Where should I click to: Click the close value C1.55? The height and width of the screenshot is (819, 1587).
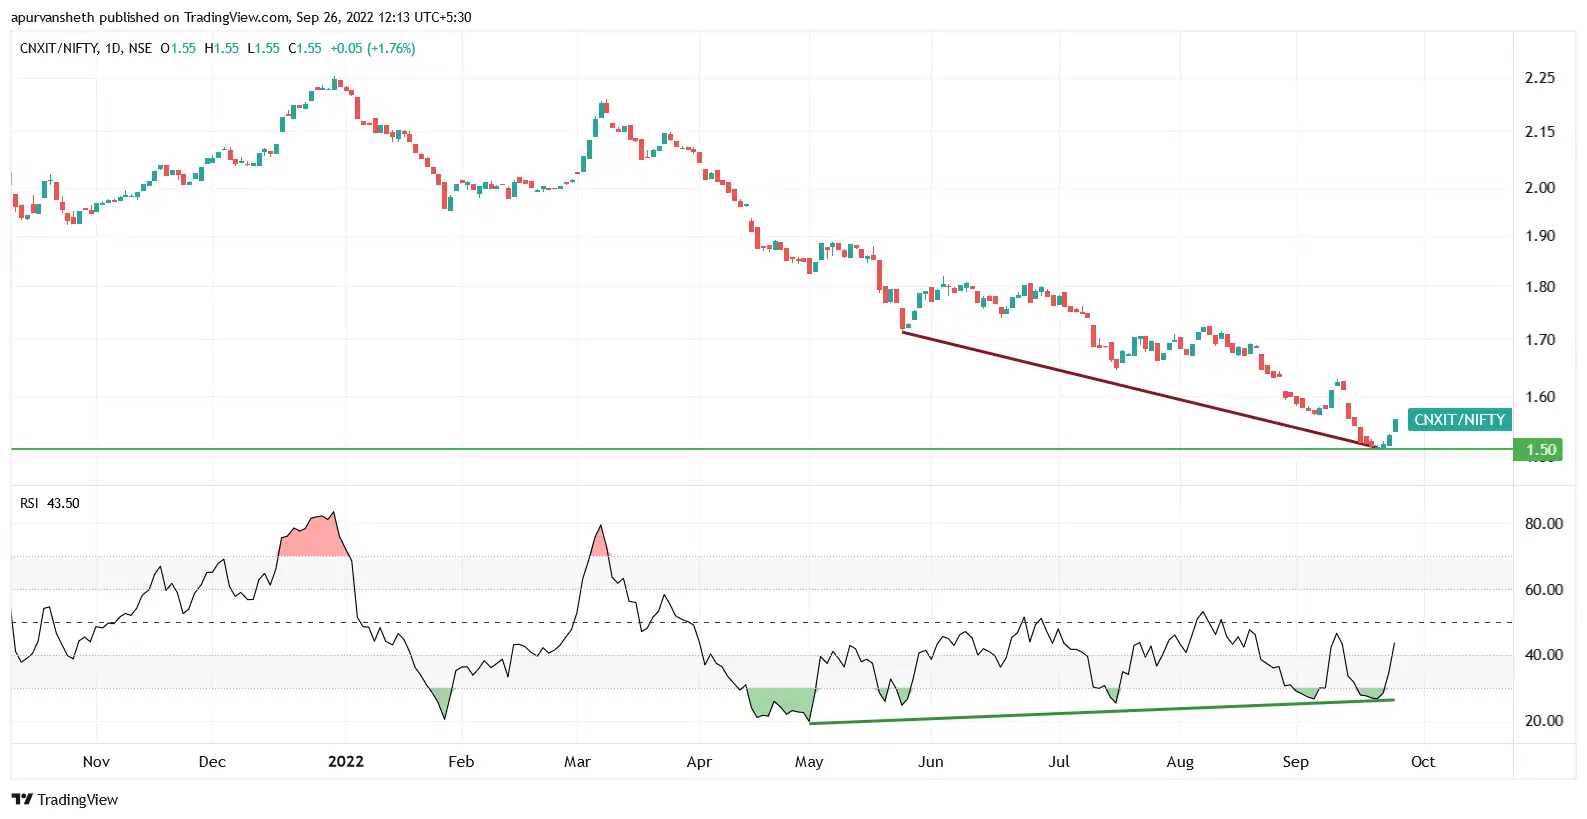(x=305, y=48)
